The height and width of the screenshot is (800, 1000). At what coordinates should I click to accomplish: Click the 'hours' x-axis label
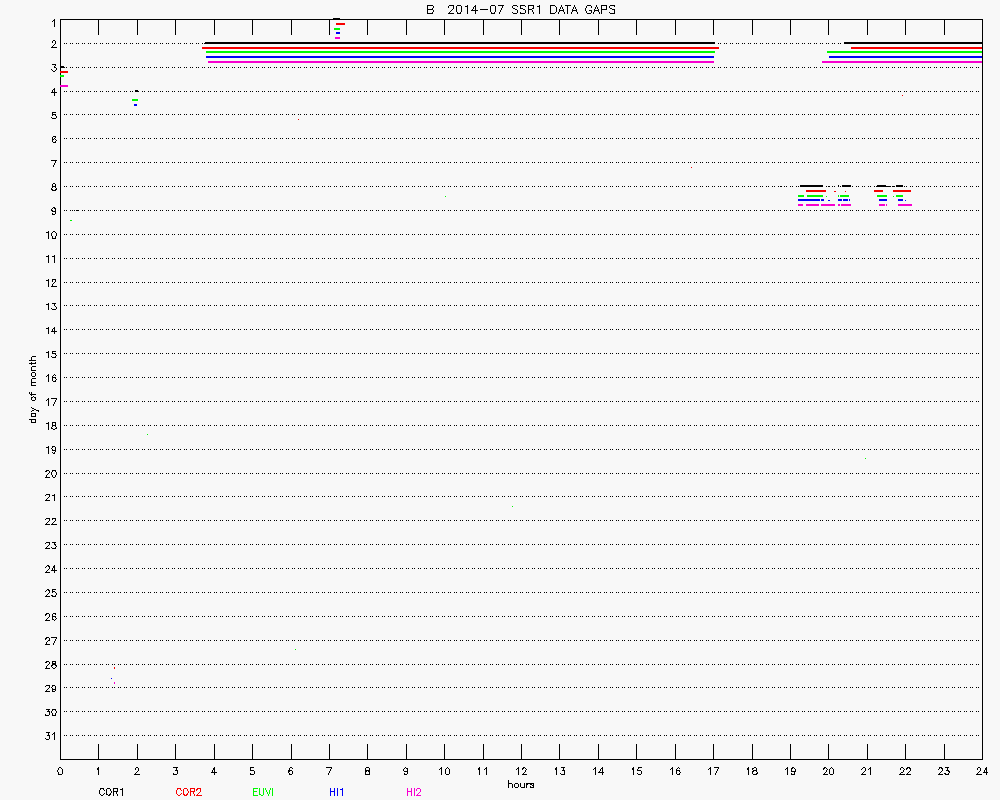pyautogui.click(x=520, y=784)
